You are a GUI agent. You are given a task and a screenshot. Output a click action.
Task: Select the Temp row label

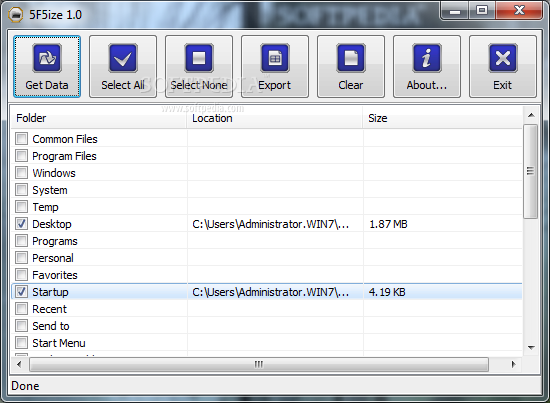45,207
